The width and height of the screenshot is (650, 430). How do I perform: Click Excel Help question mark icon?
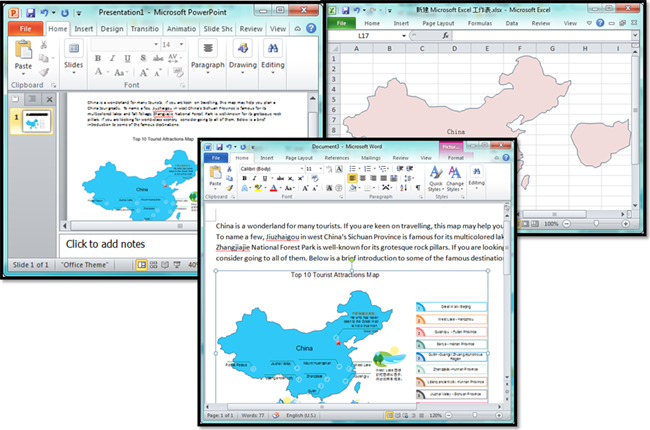pyautogui.click(x=600, y=23)
